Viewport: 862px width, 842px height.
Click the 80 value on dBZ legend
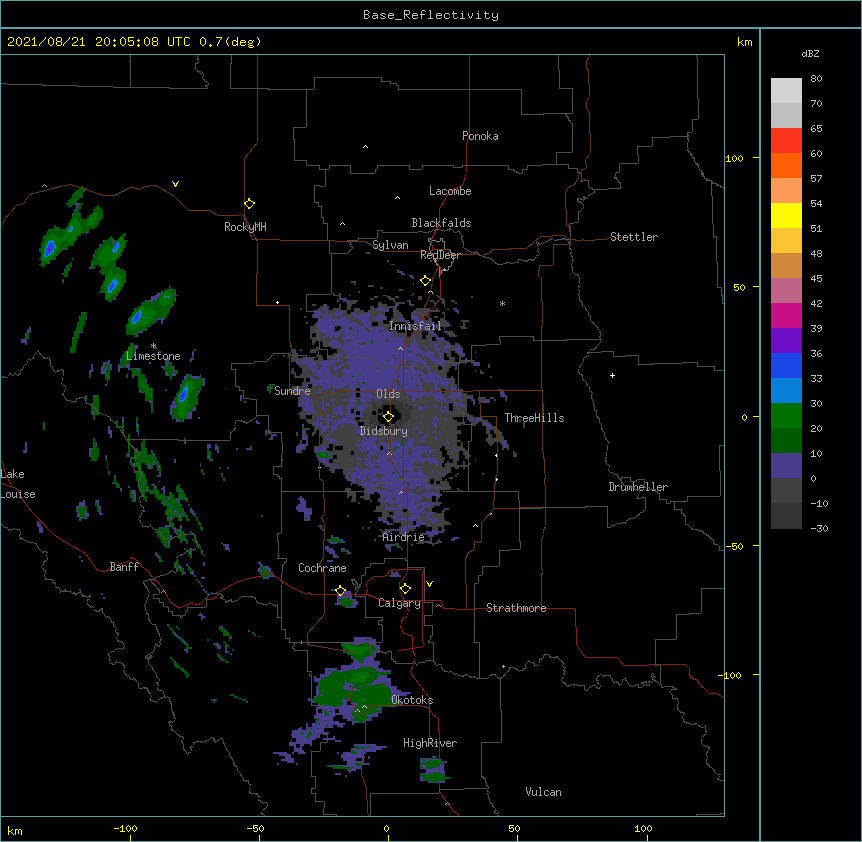816,79
